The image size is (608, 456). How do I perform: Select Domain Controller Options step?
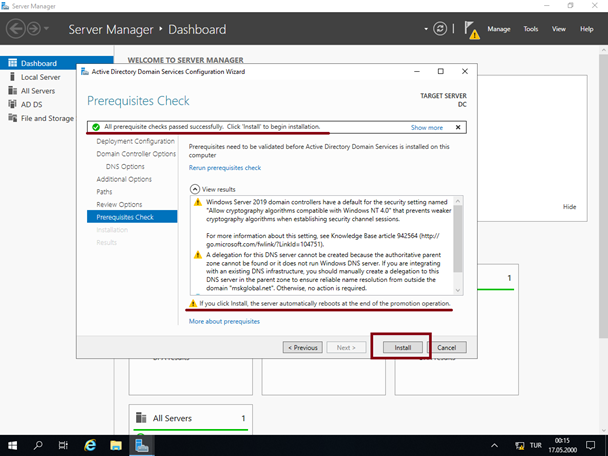point(136,154)
